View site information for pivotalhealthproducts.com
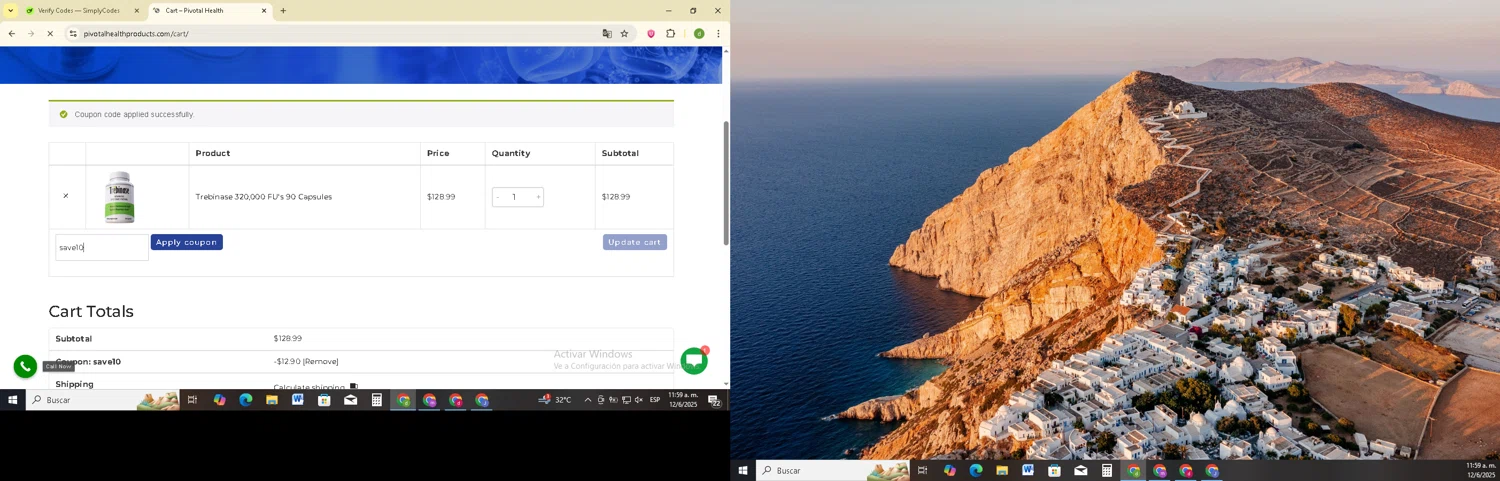The image size is (1500, 481). 73,34
